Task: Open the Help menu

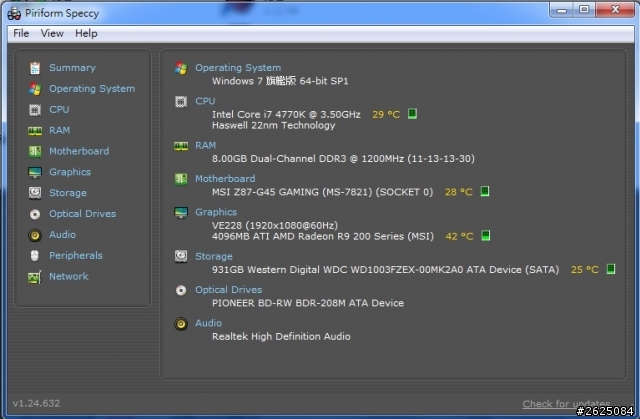Action: click(86, 33)
